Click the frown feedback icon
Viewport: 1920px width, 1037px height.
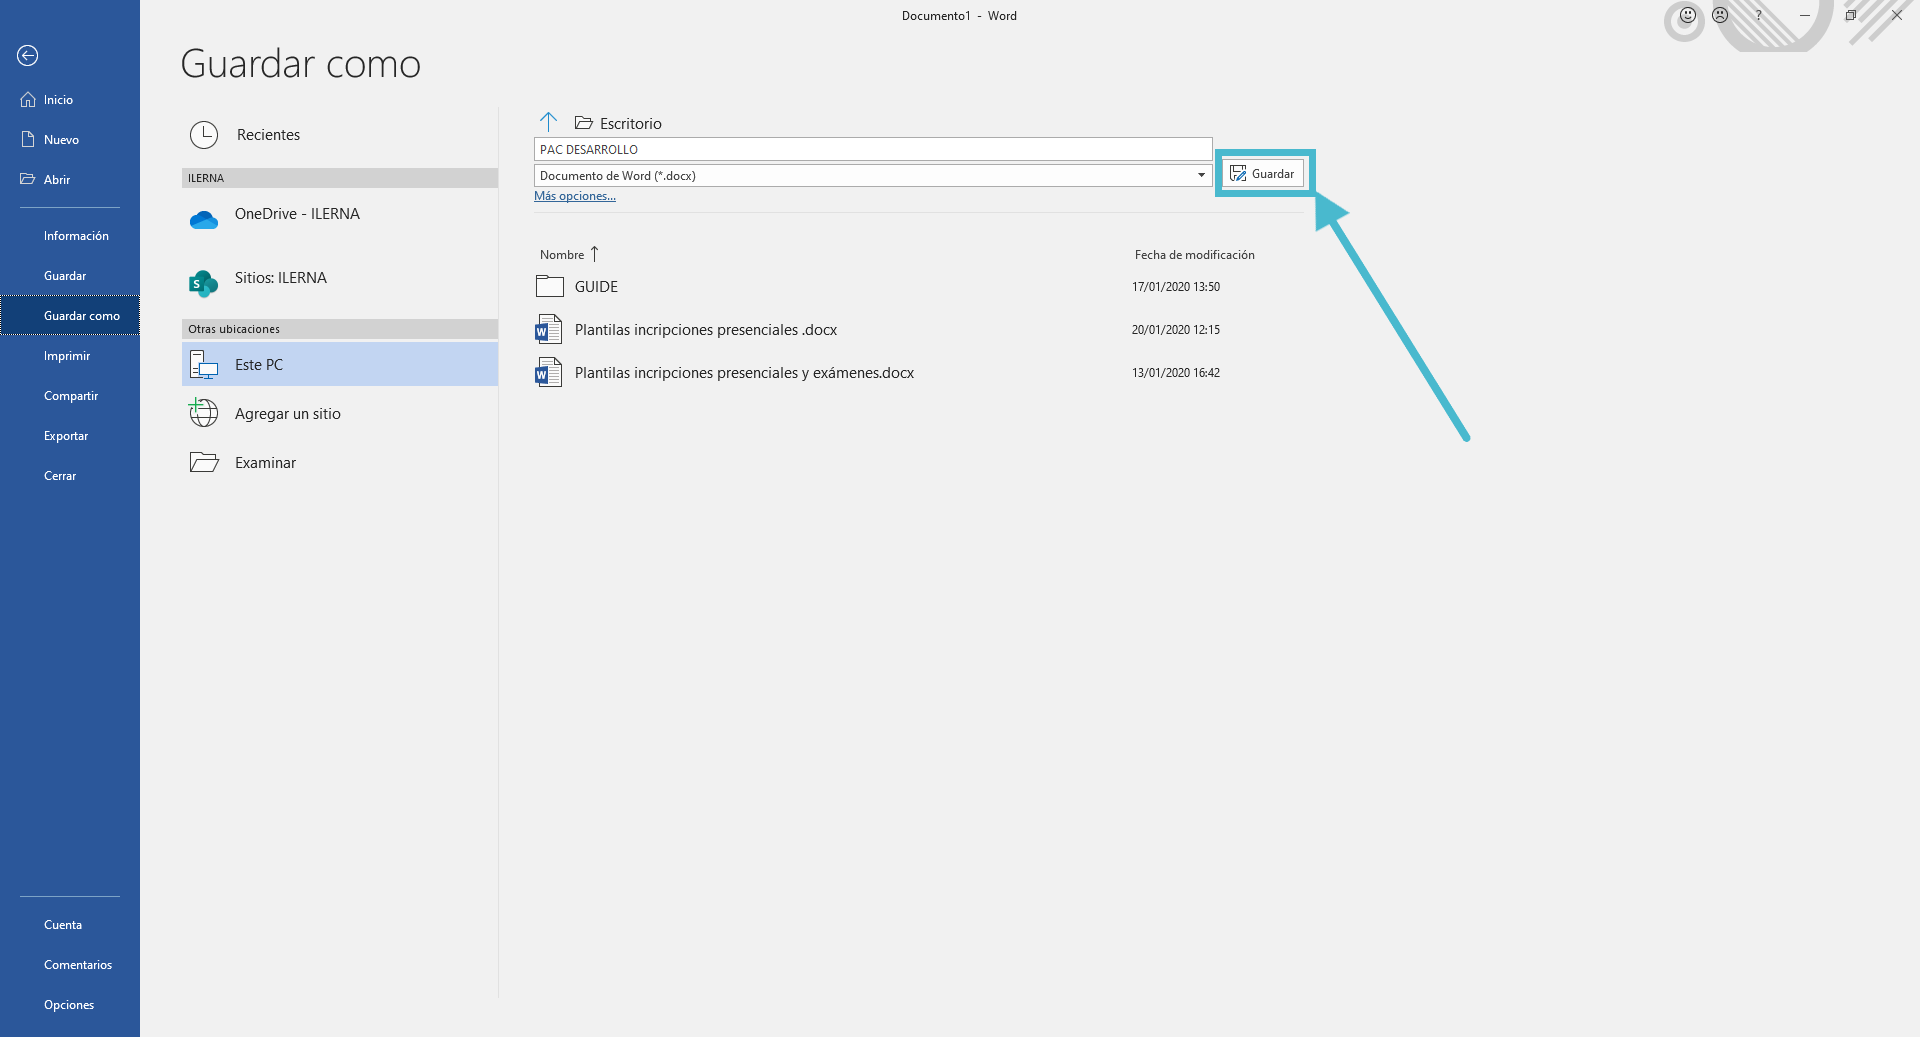click(1720, 15)
